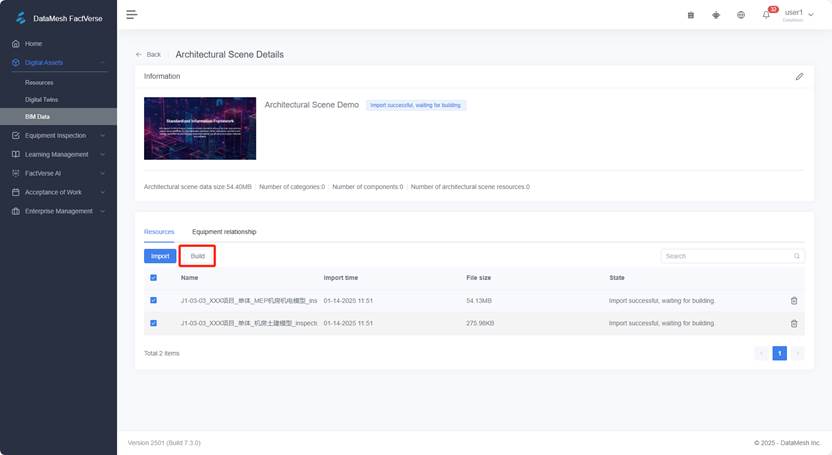
Task: Click the Build button
Action: coord(198,256)
